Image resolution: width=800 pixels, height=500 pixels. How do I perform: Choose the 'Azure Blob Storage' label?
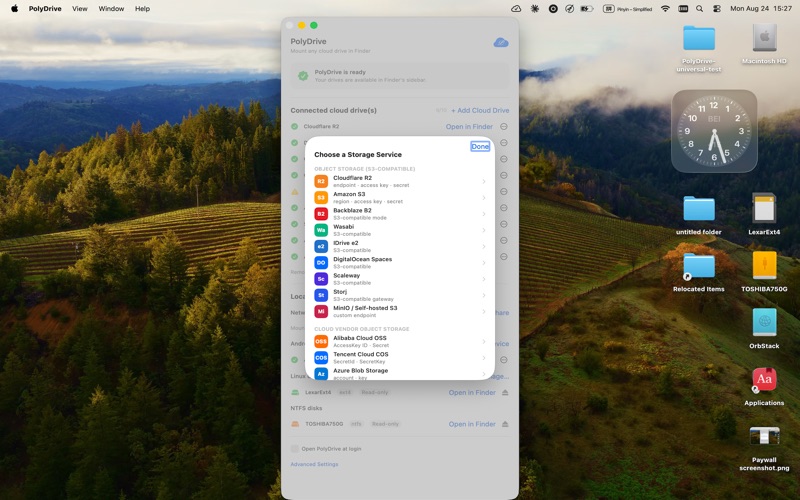click(x=360, y=370)
